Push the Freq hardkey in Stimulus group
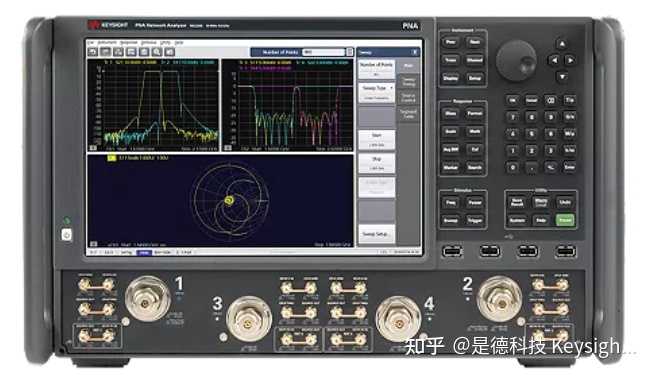The height and width of the screenshot is (378, 653). coord(450,203)
